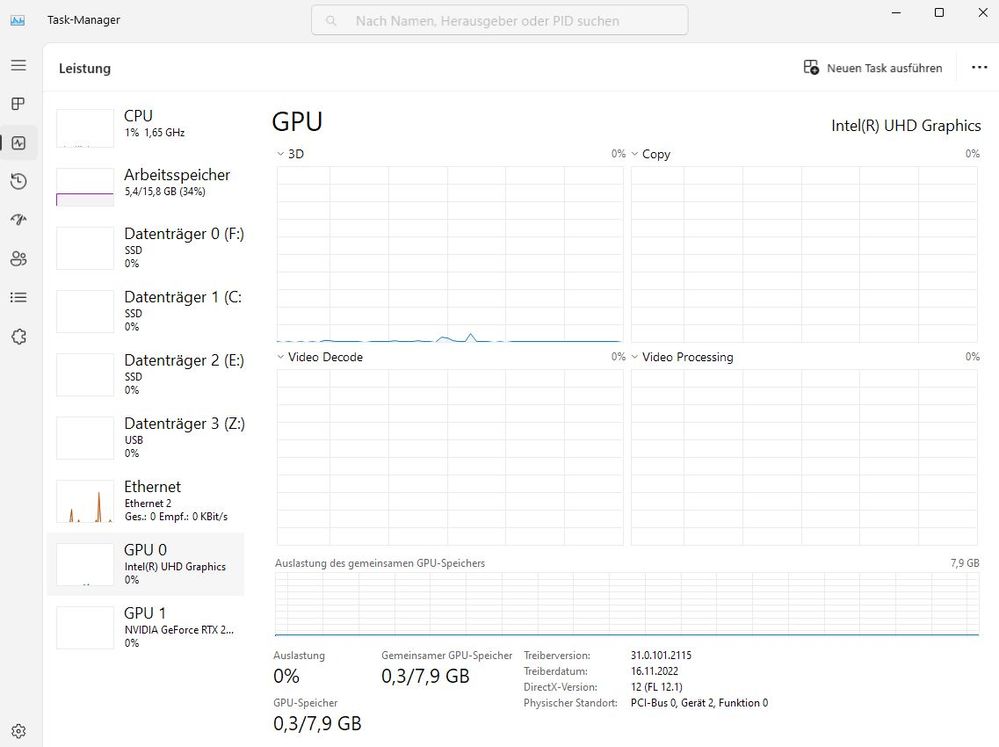The width and height of the screenshot is (999, 747).
Task: Open the App history icon
Action: pyautogui.click(x=18, y=181)
